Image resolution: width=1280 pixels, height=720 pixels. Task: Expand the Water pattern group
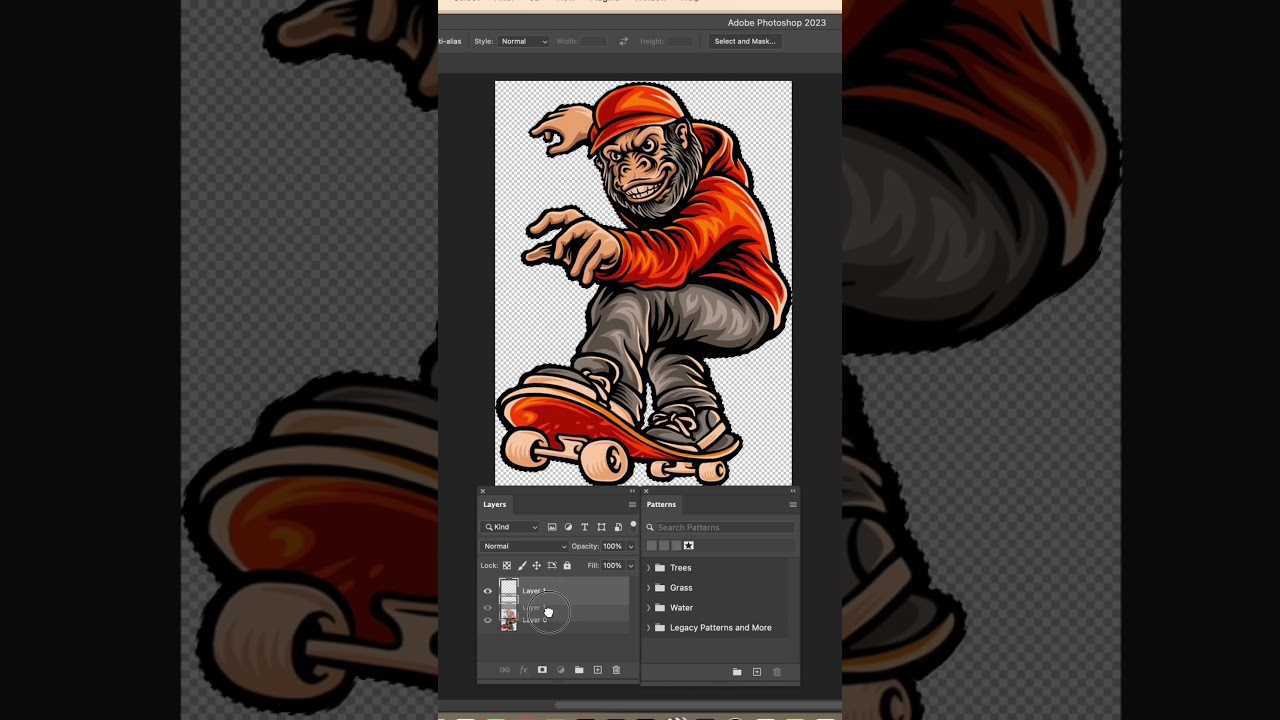pyautogui.click(x=648, y=608)
